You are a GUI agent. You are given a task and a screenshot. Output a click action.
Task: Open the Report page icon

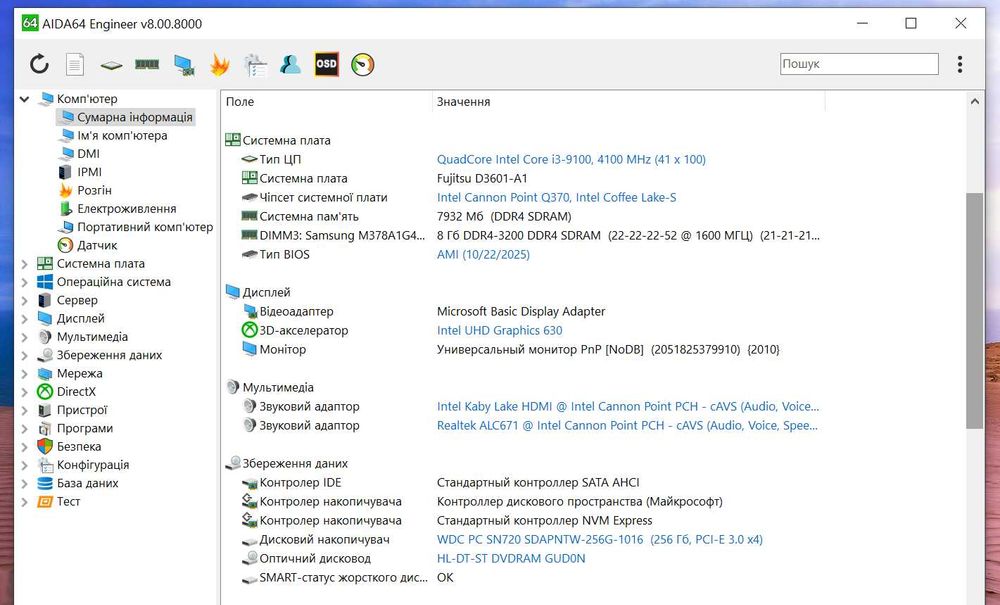click(75, 64)
